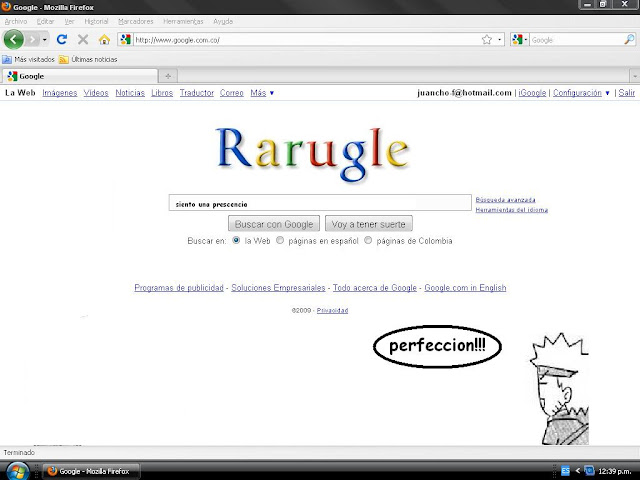Viewport: 640px width, 480px height.
Task: Click the forward navigation arrow
Action: pyautogui.click(x=32, y=40)
